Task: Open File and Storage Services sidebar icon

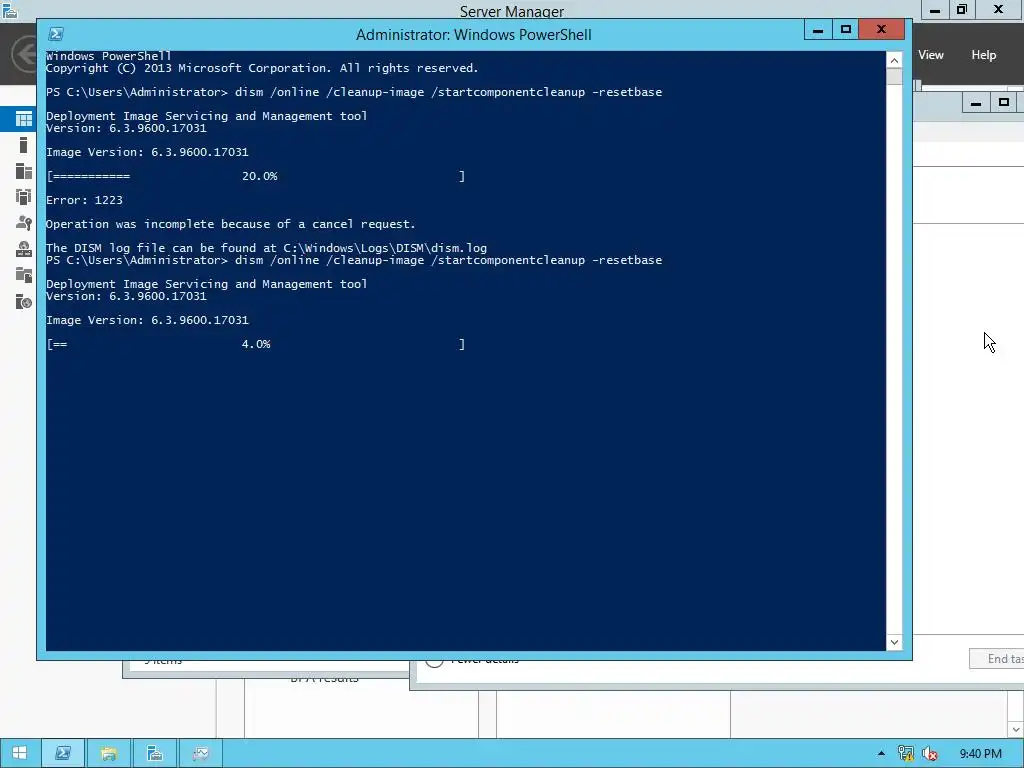Action: coord(24,275)
